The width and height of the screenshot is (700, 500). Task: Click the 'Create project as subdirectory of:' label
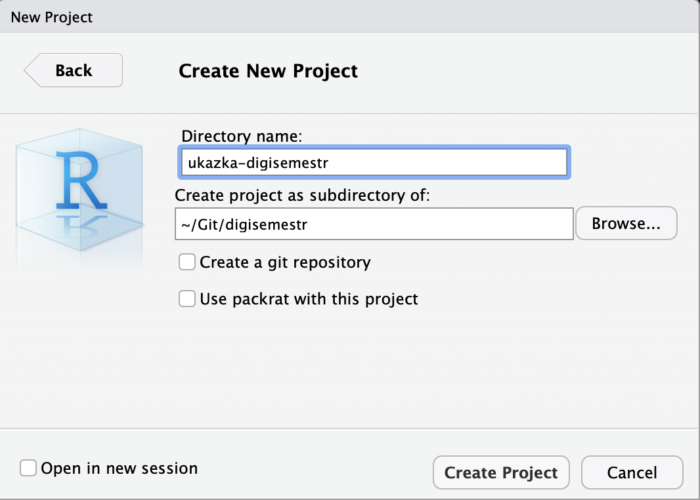(302, 195)
